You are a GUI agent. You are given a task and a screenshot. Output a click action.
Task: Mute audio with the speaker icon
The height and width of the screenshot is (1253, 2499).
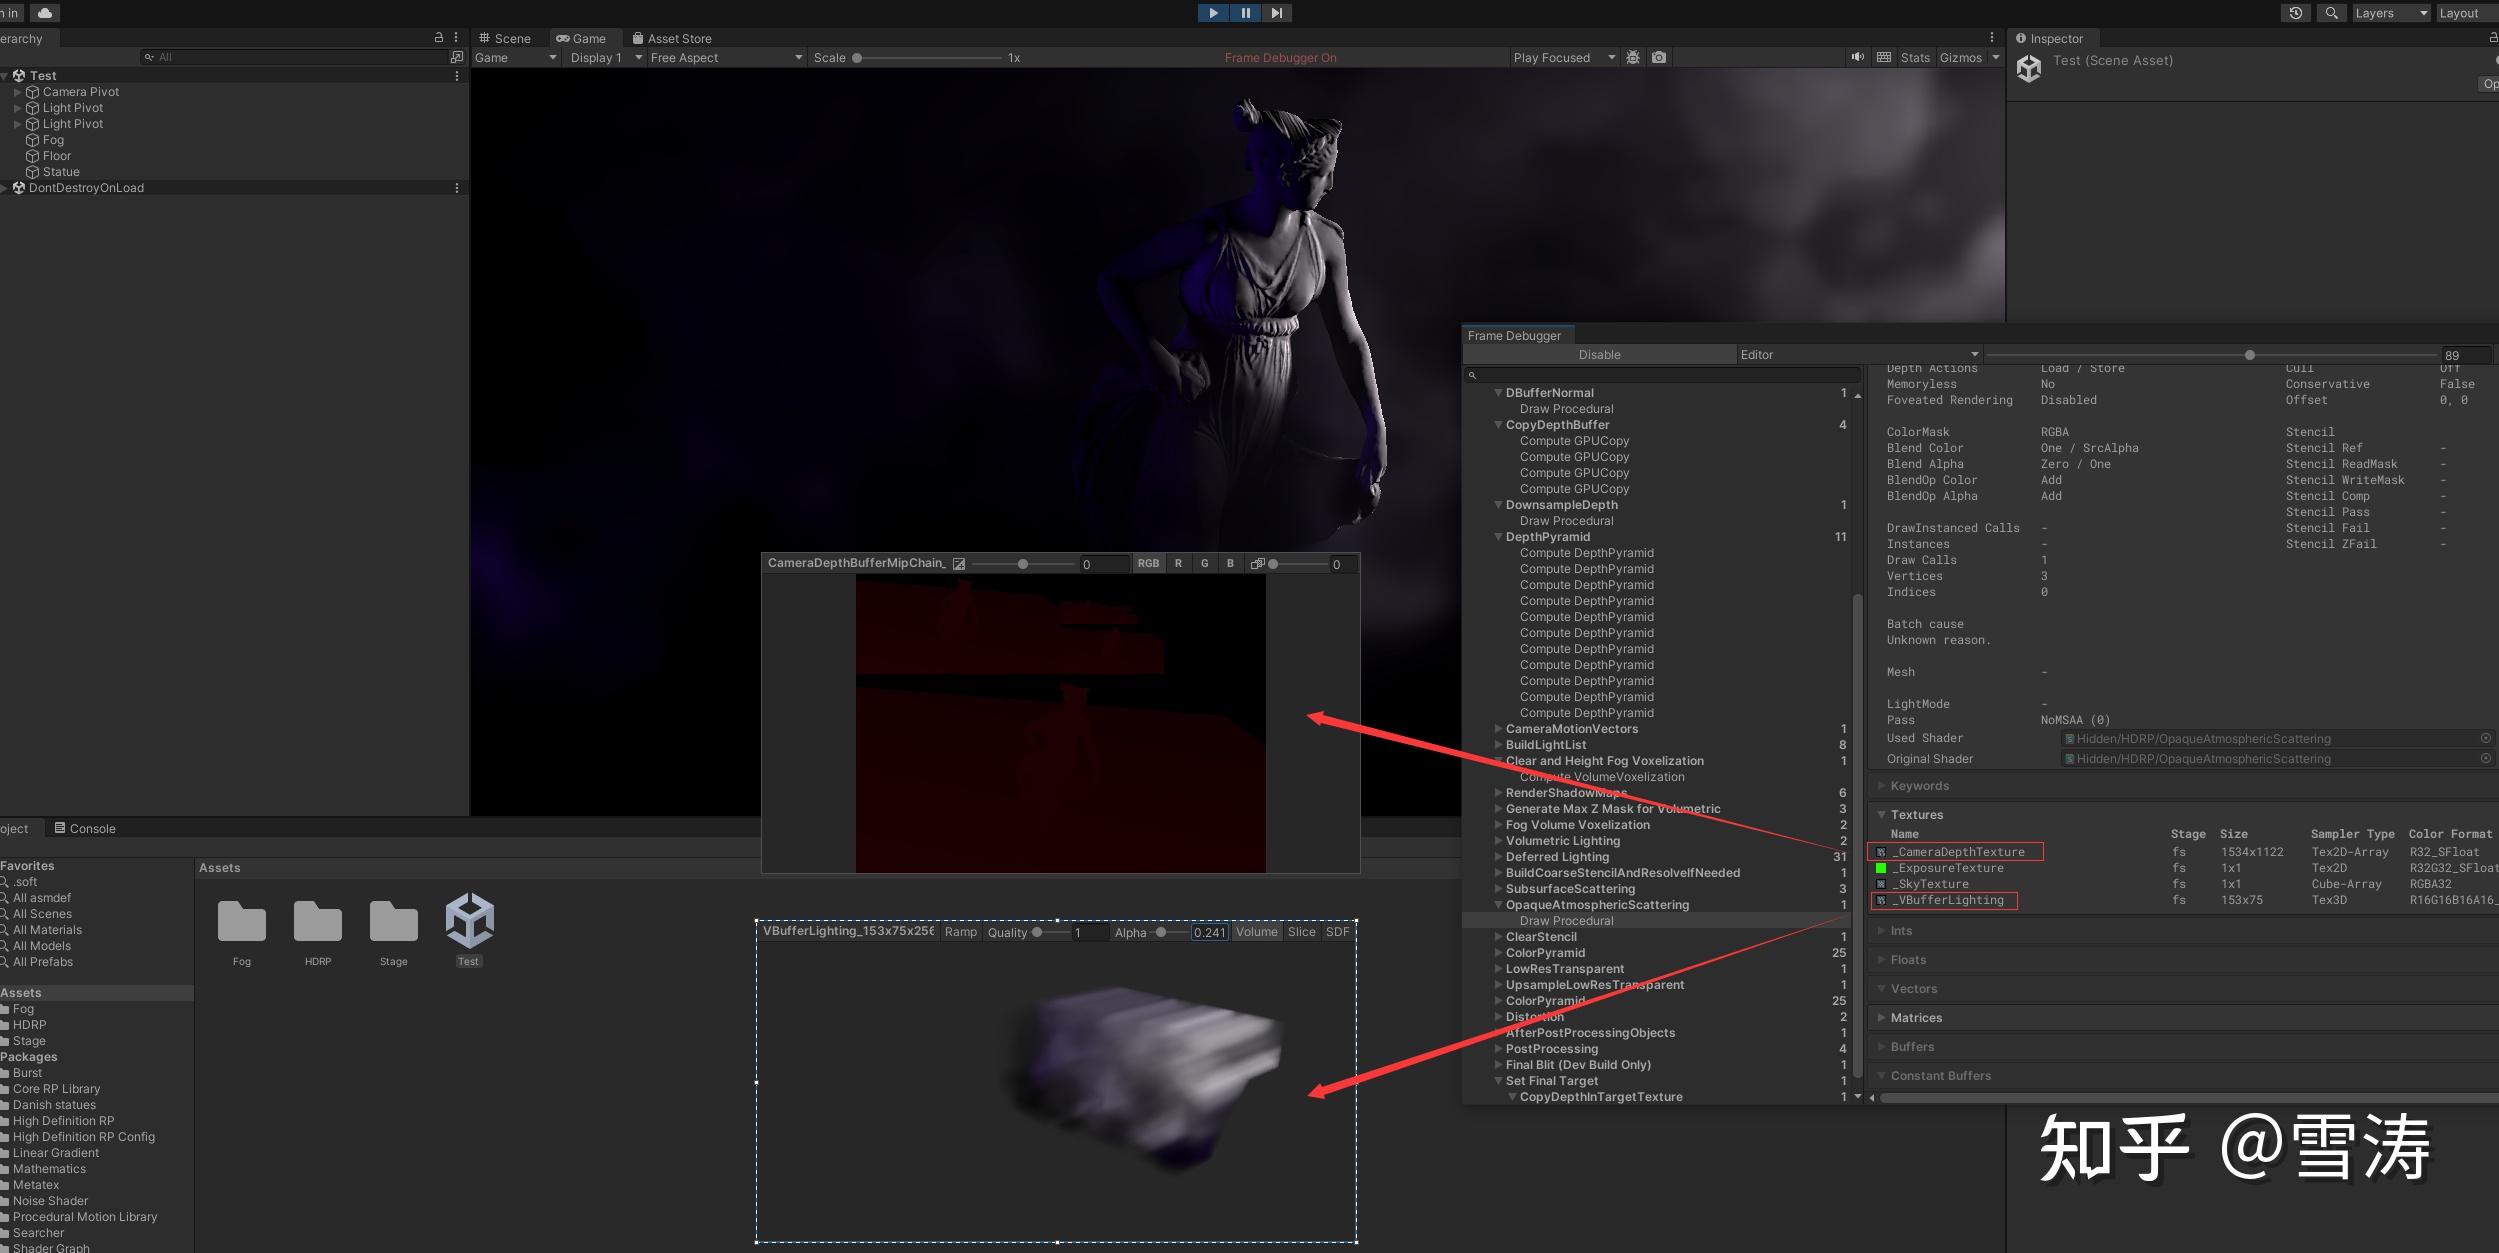click(1857, 58)
